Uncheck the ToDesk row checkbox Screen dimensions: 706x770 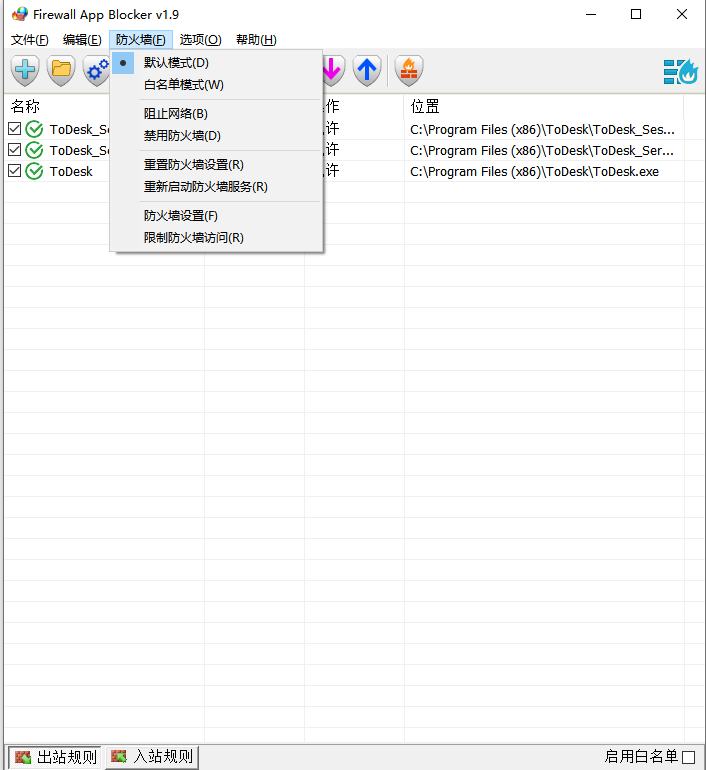(15, 170)
